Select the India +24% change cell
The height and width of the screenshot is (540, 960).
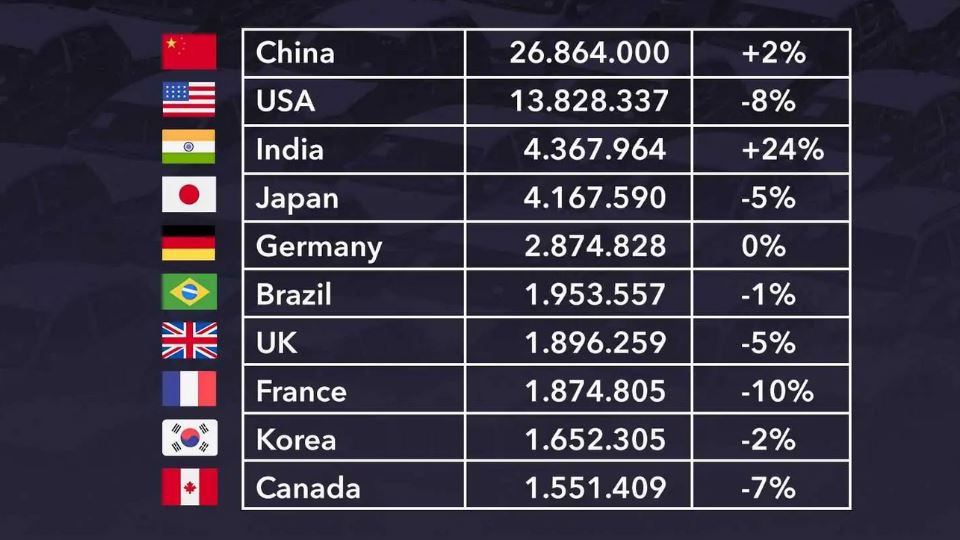pos(771,150)
